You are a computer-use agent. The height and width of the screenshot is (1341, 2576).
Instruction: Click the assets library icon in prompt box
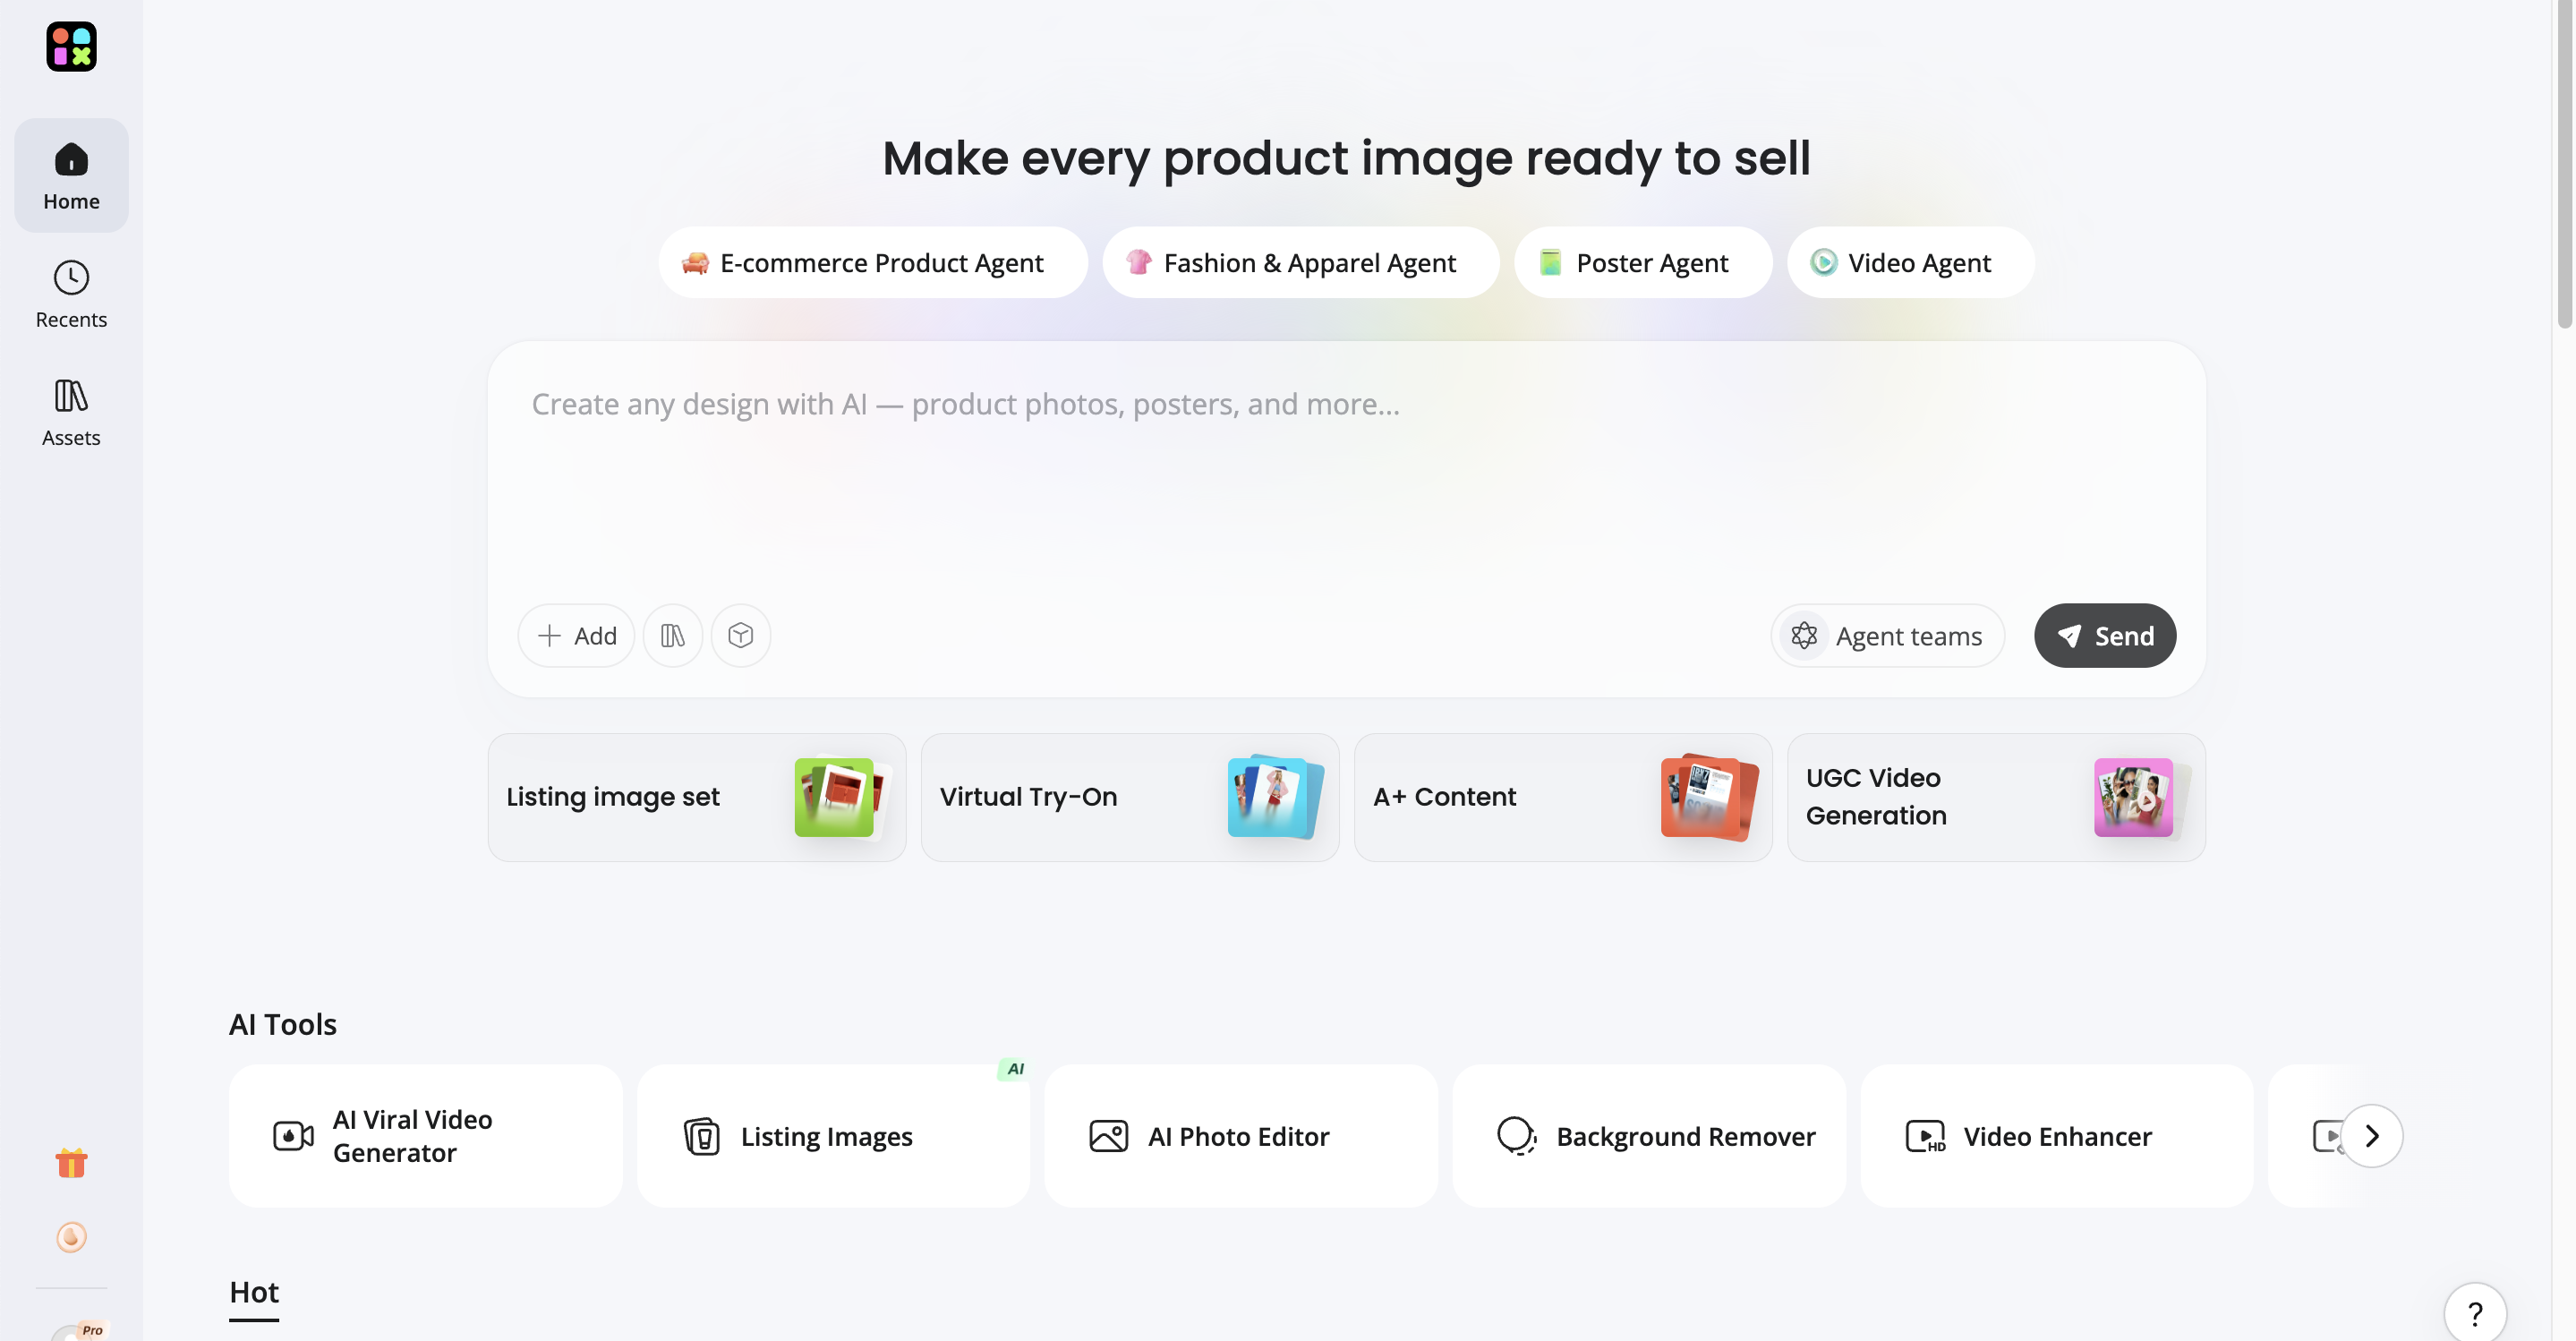tap(673, 635)
